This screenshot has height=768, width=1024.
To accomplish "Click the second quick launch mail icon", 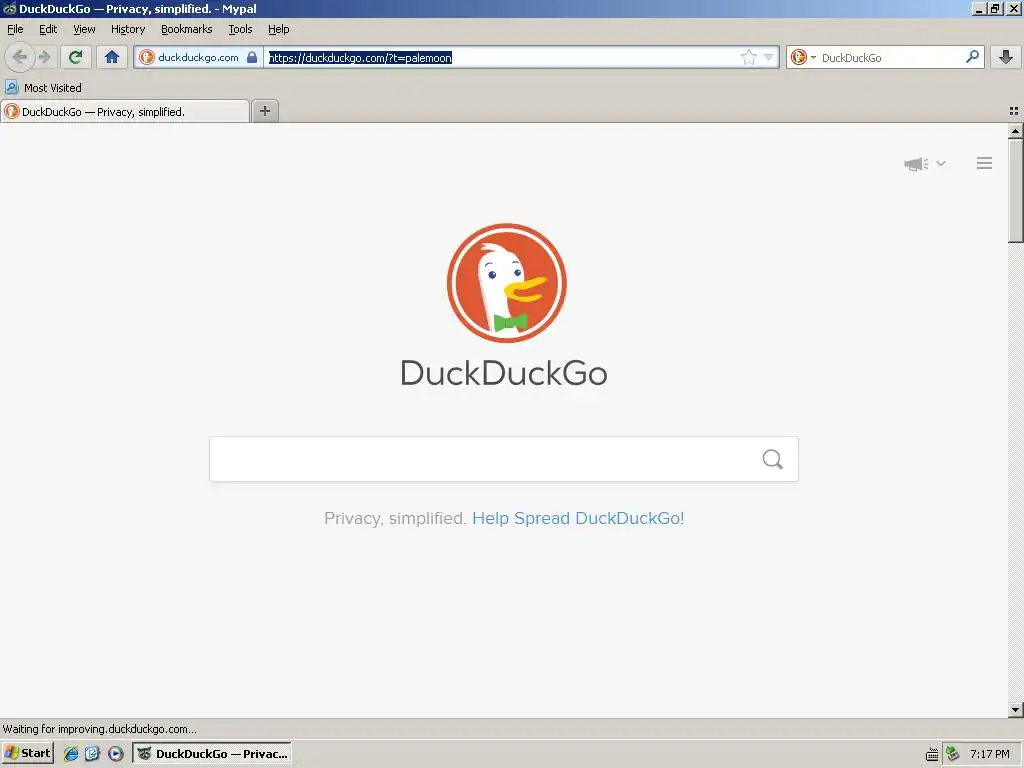I will (x=93, y=754).
